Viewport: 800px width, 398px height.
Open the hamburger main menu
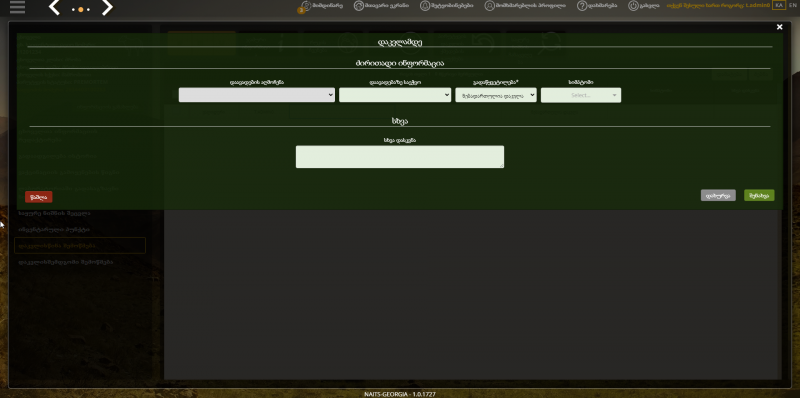(17, 7)
